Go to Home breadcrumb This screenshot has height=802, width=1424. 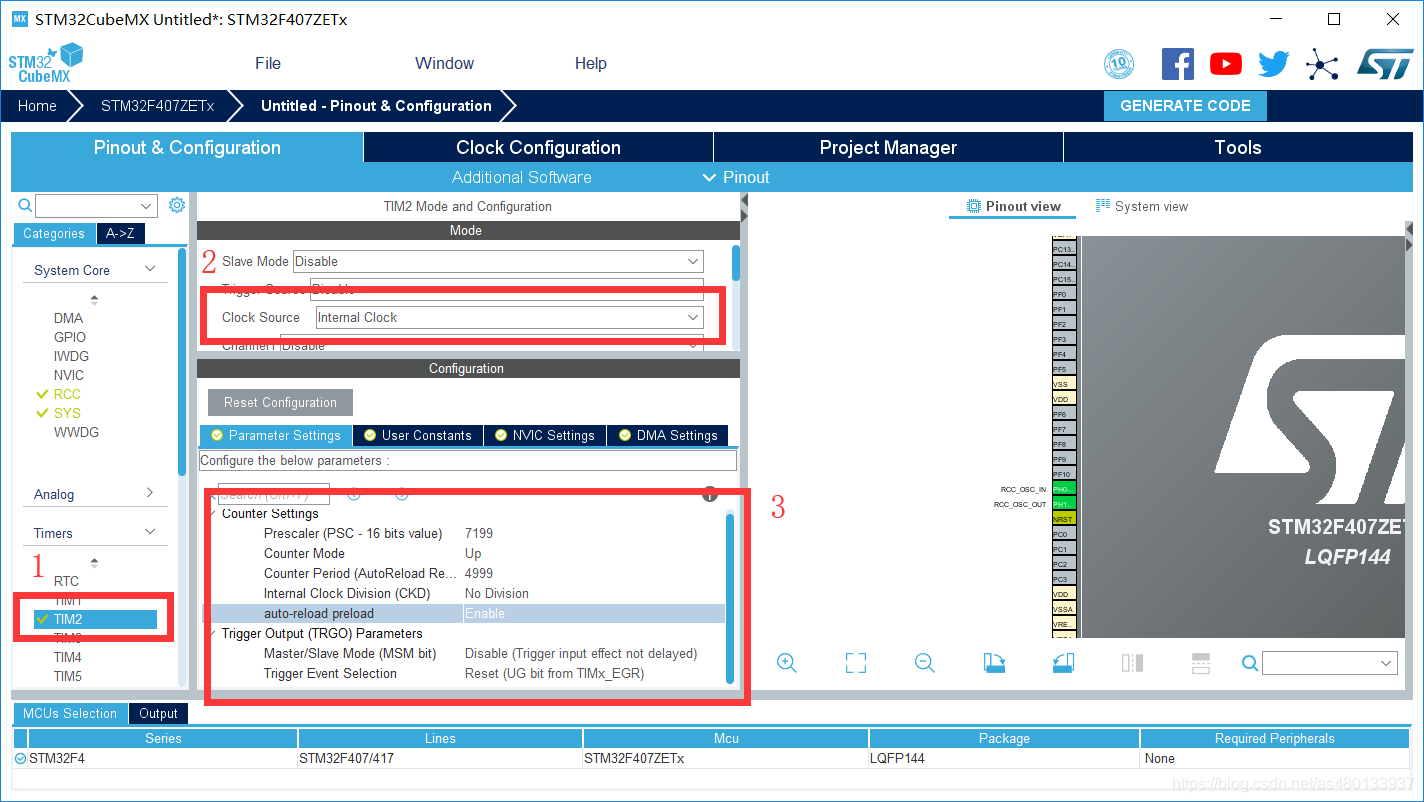click(37, 105)
